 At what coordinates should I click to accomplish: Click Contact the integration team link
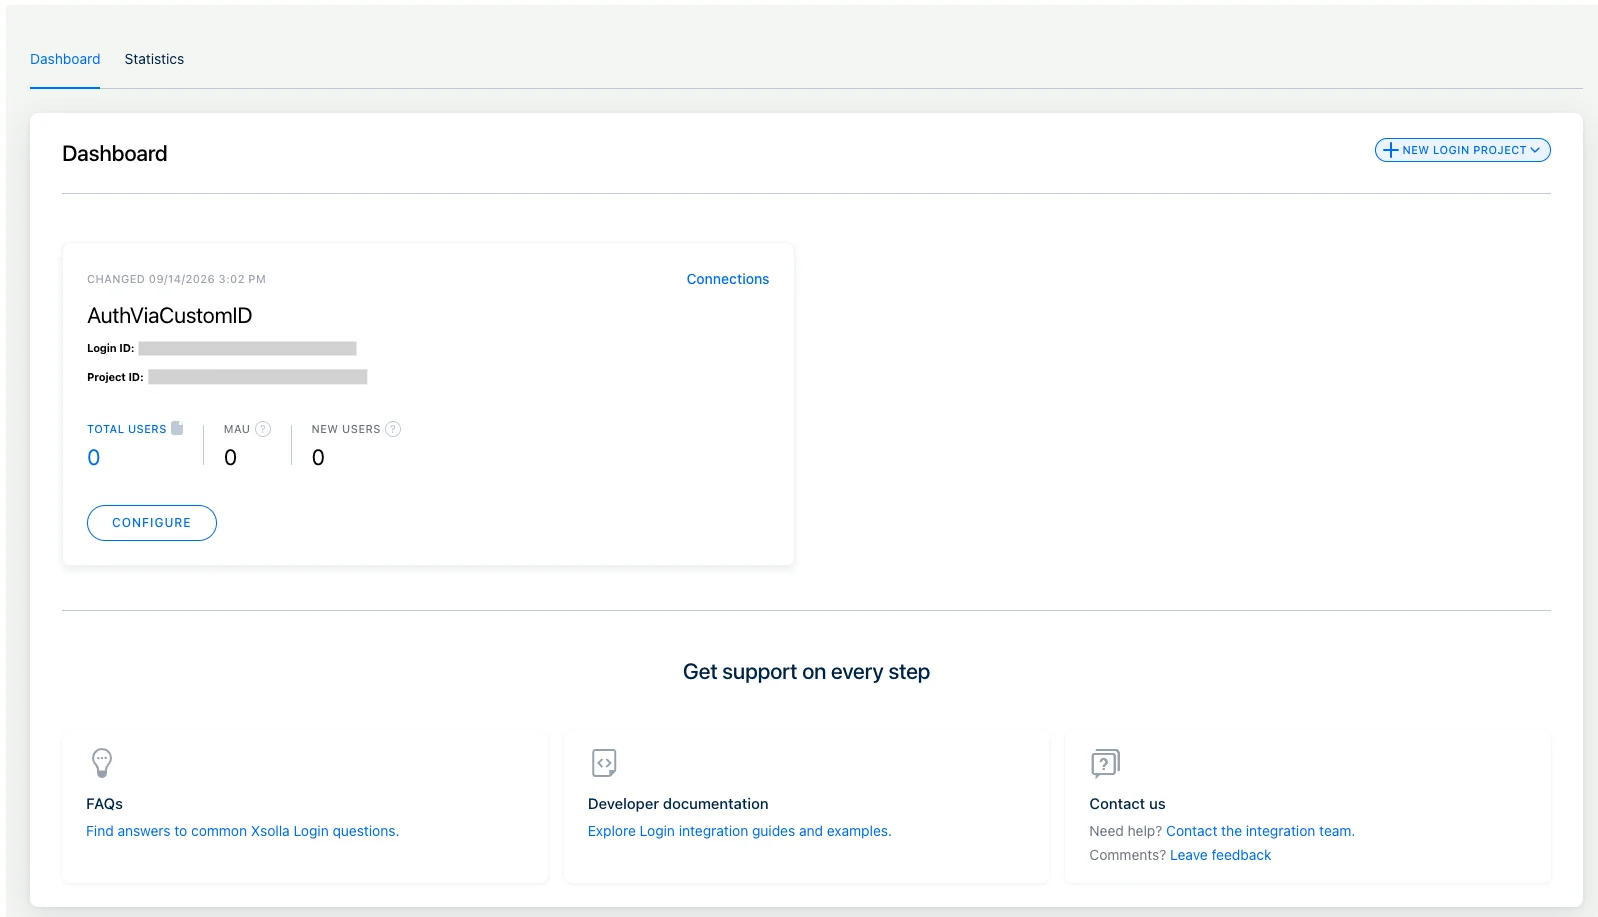(x=1260, y=831)
